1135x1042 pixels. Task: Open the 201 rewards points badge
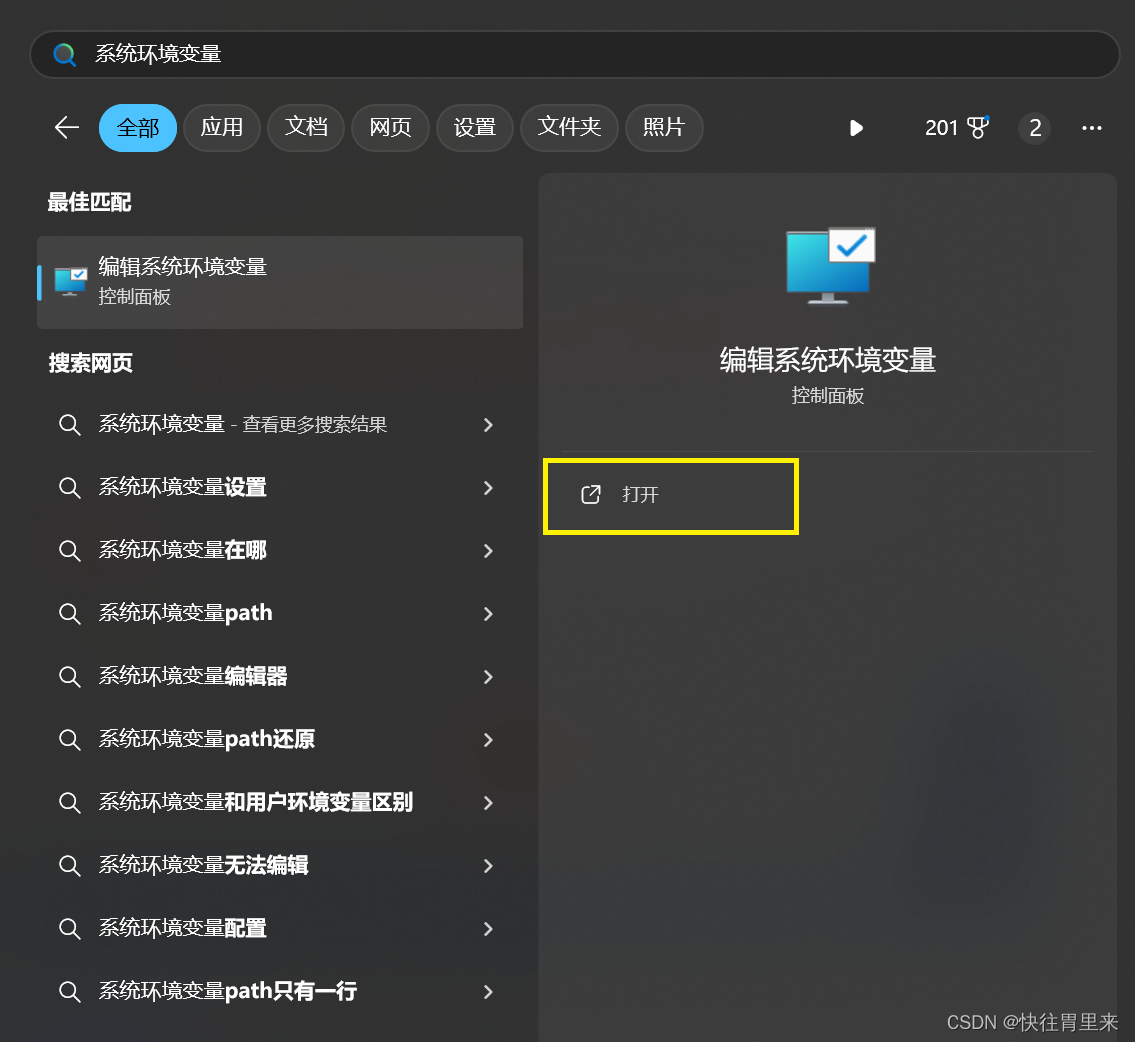click(x=957, y=128)
